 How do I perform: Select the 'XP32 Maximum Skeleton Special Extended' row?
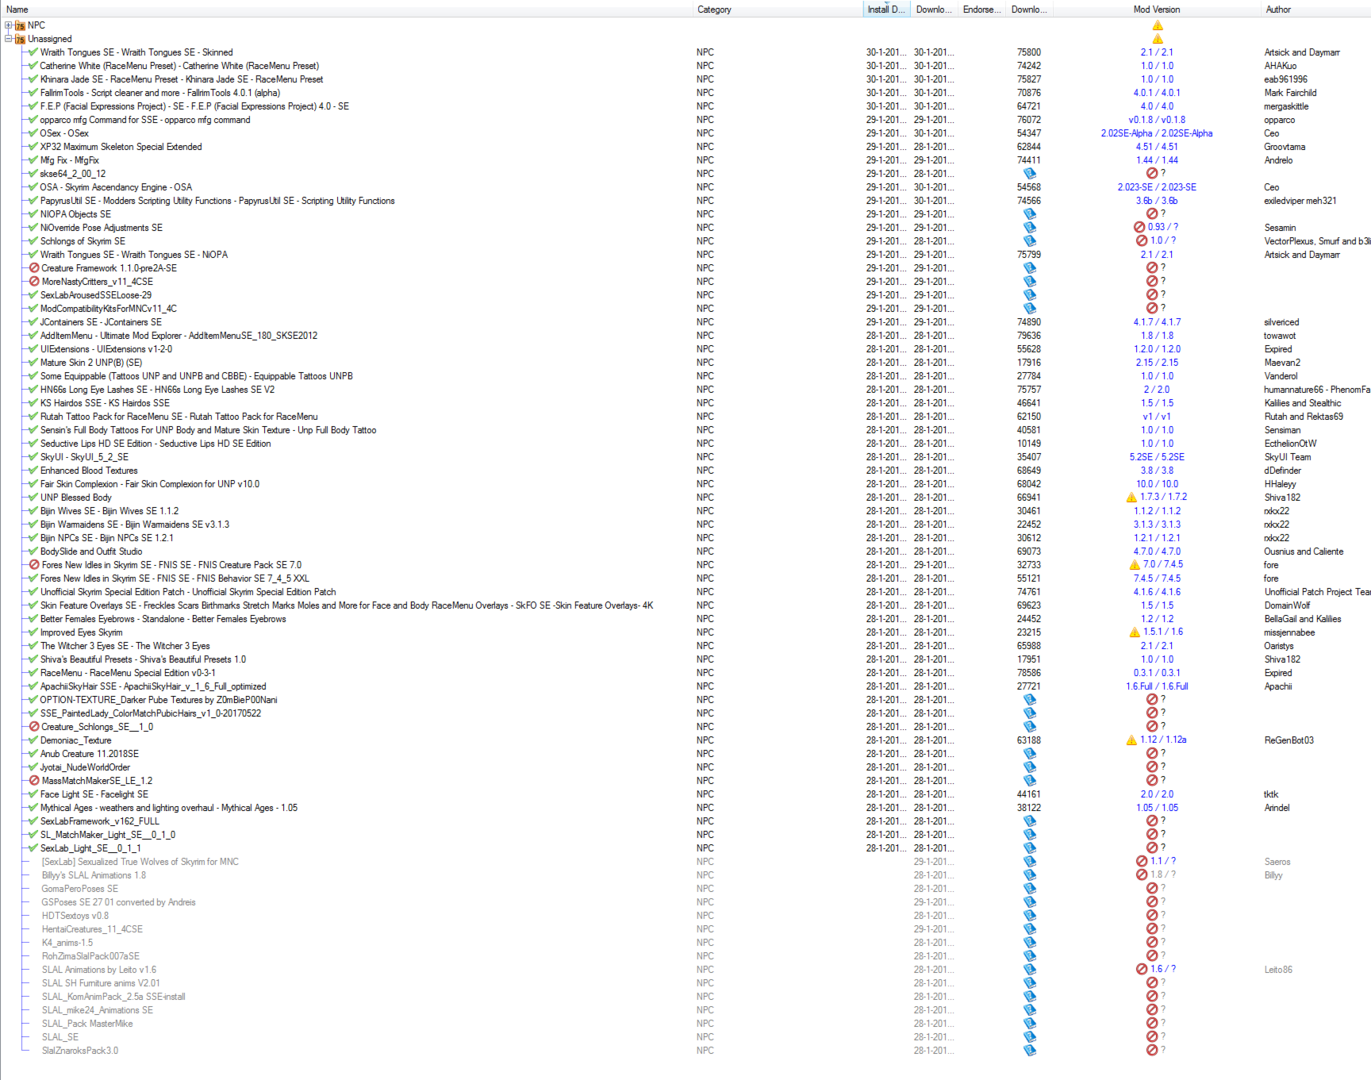(x=685, y=147)
